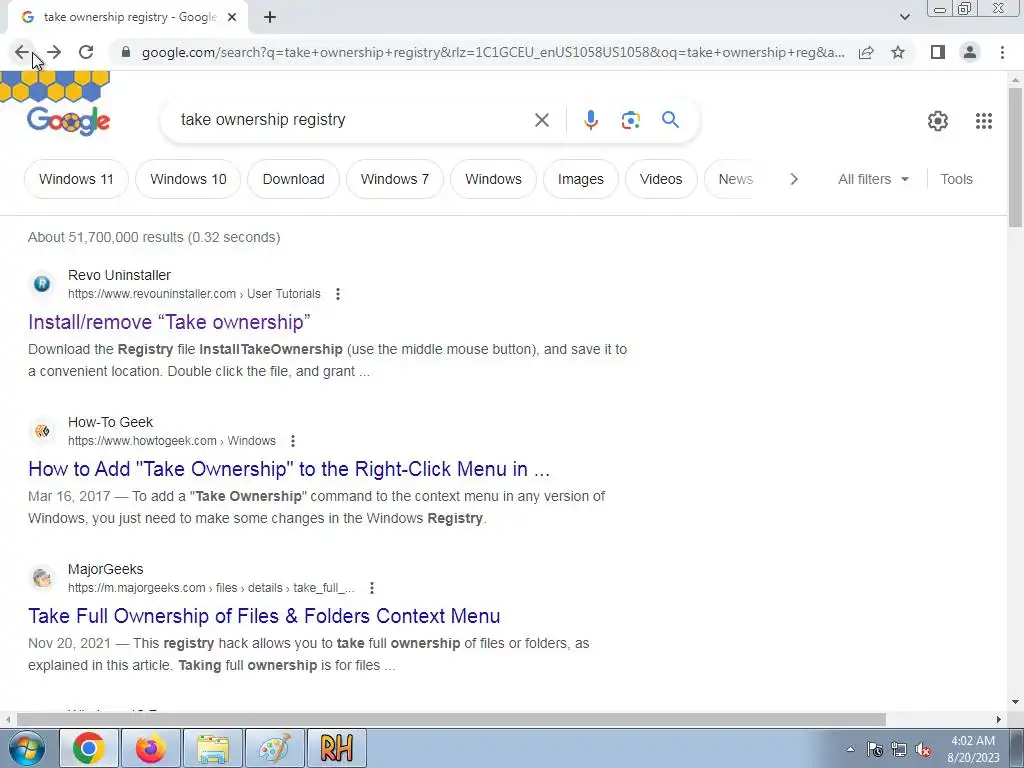Open the Chrome side panel icon

point(938,52)
